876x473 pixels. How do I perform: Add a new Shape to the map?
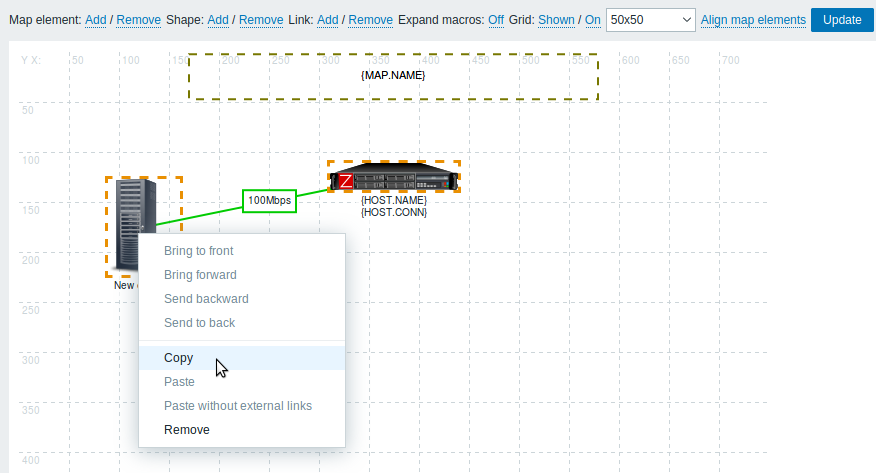tap(218, 20)
